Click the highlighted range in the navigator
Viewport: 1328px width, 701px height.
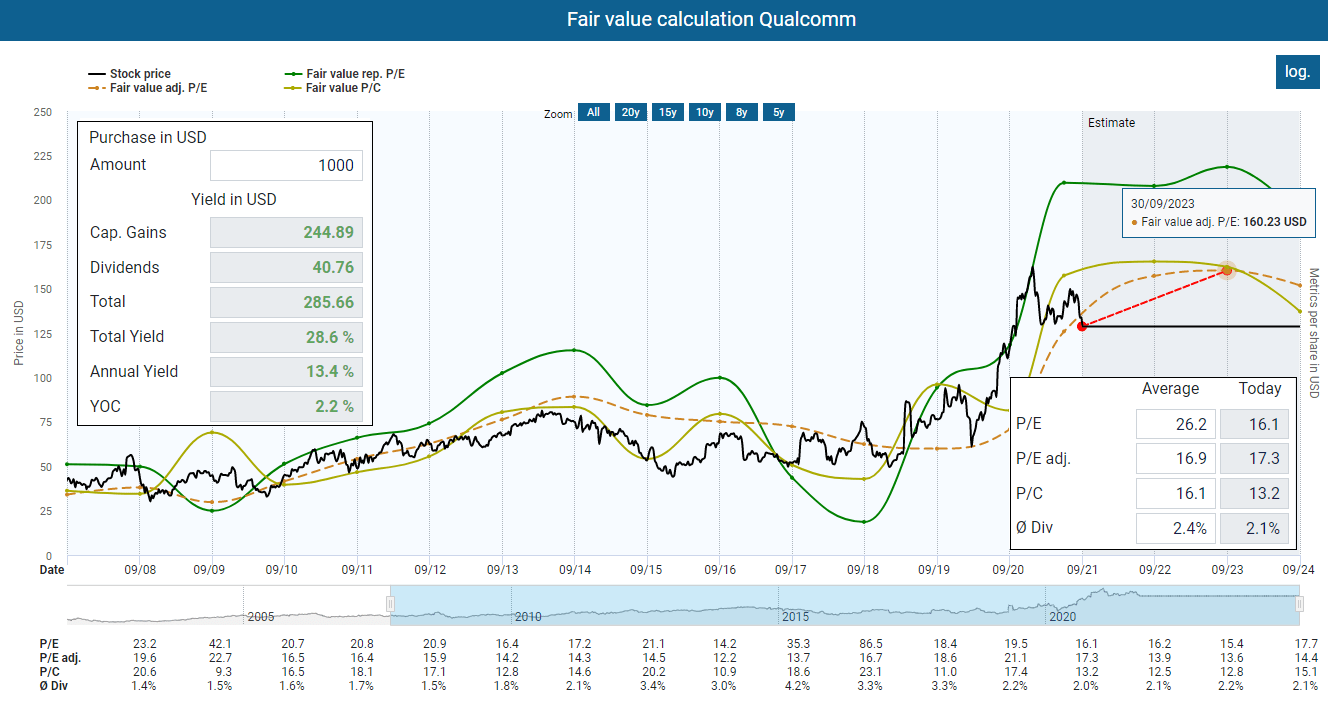tap(845, 606)
